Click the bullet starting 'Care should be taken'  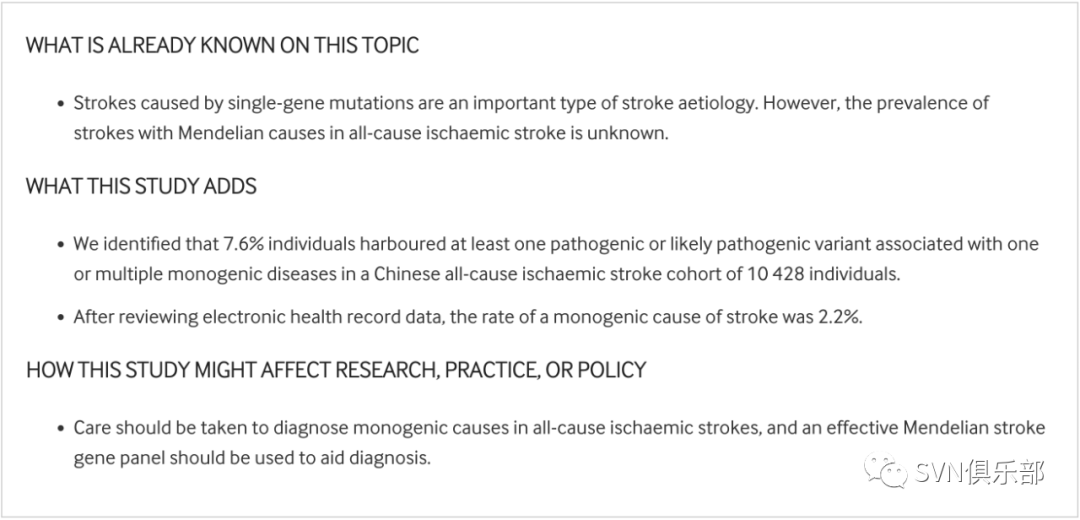coord(559,443)
